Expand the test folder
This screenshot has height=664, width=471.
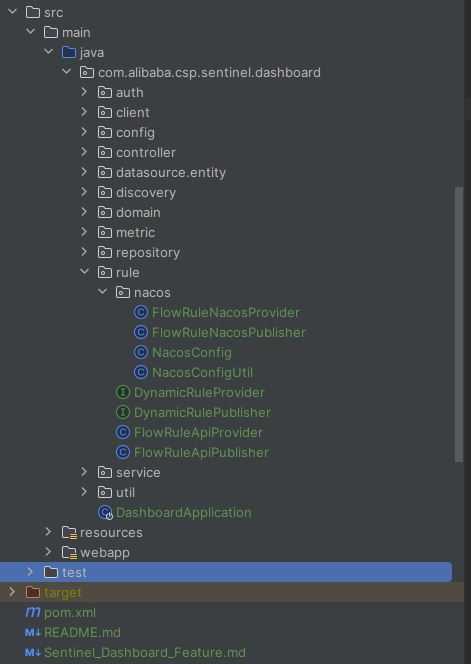point(30,572)
